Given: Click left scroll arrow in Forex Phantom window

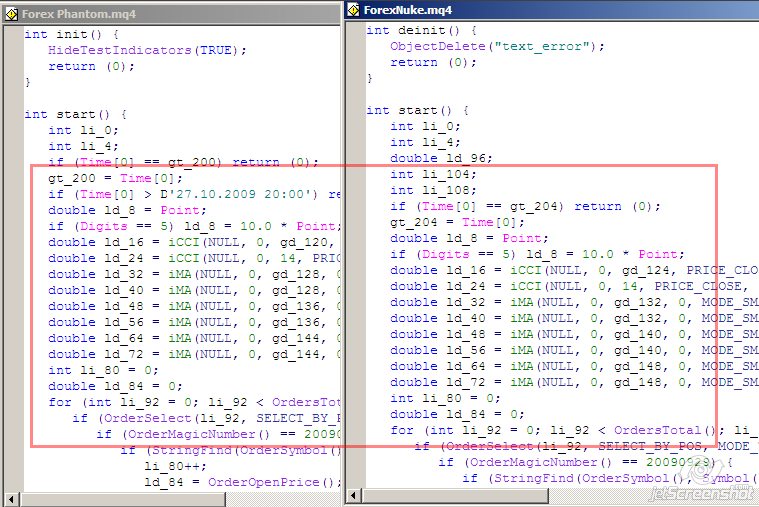Looking at the screenshot, I should point(11,499).
